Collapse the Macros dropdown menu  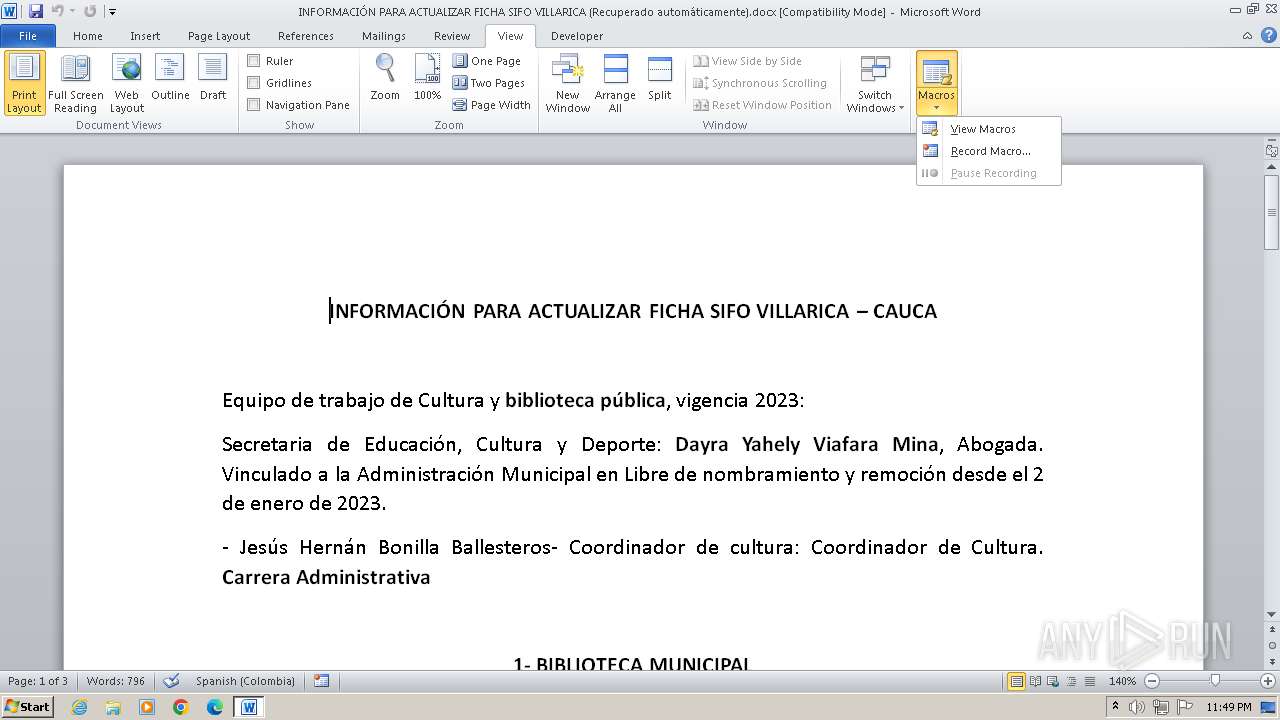coord(937,83)
